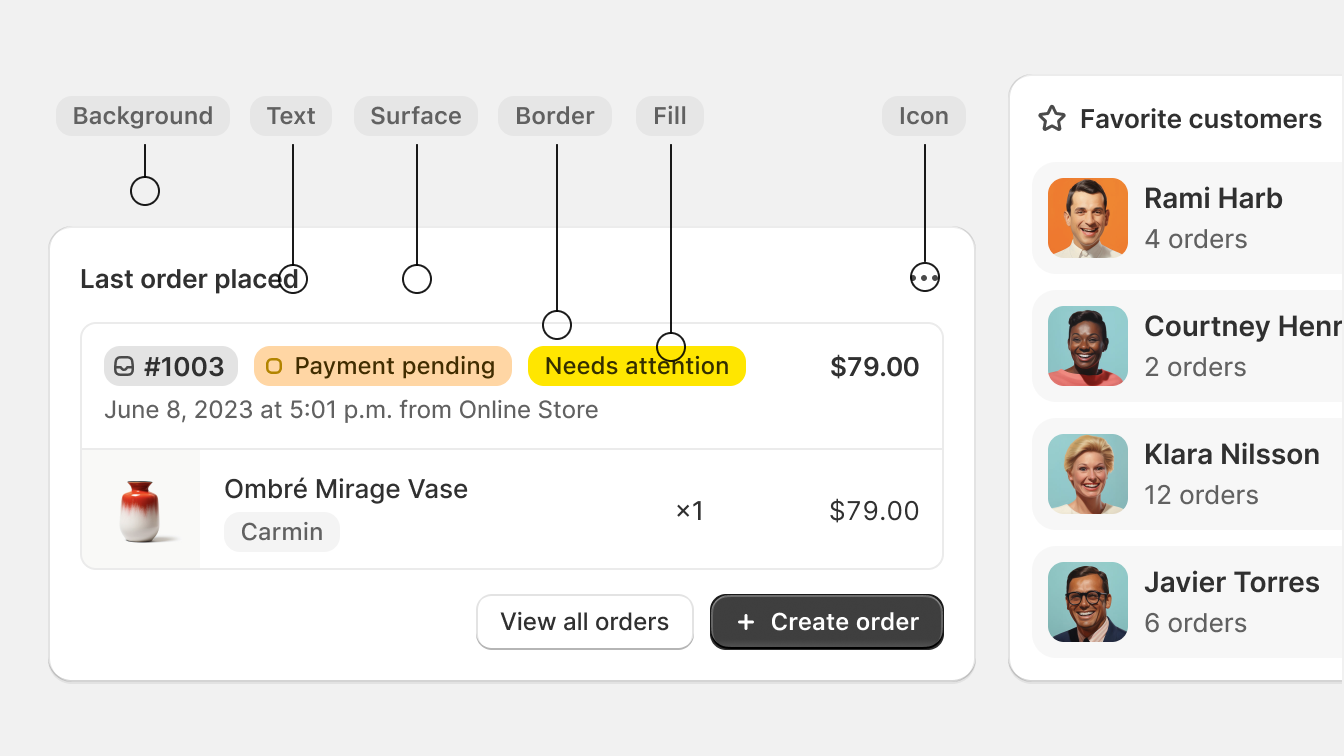
Task: Click the plus icon on Create order
Action: click(x=745, y=622)
